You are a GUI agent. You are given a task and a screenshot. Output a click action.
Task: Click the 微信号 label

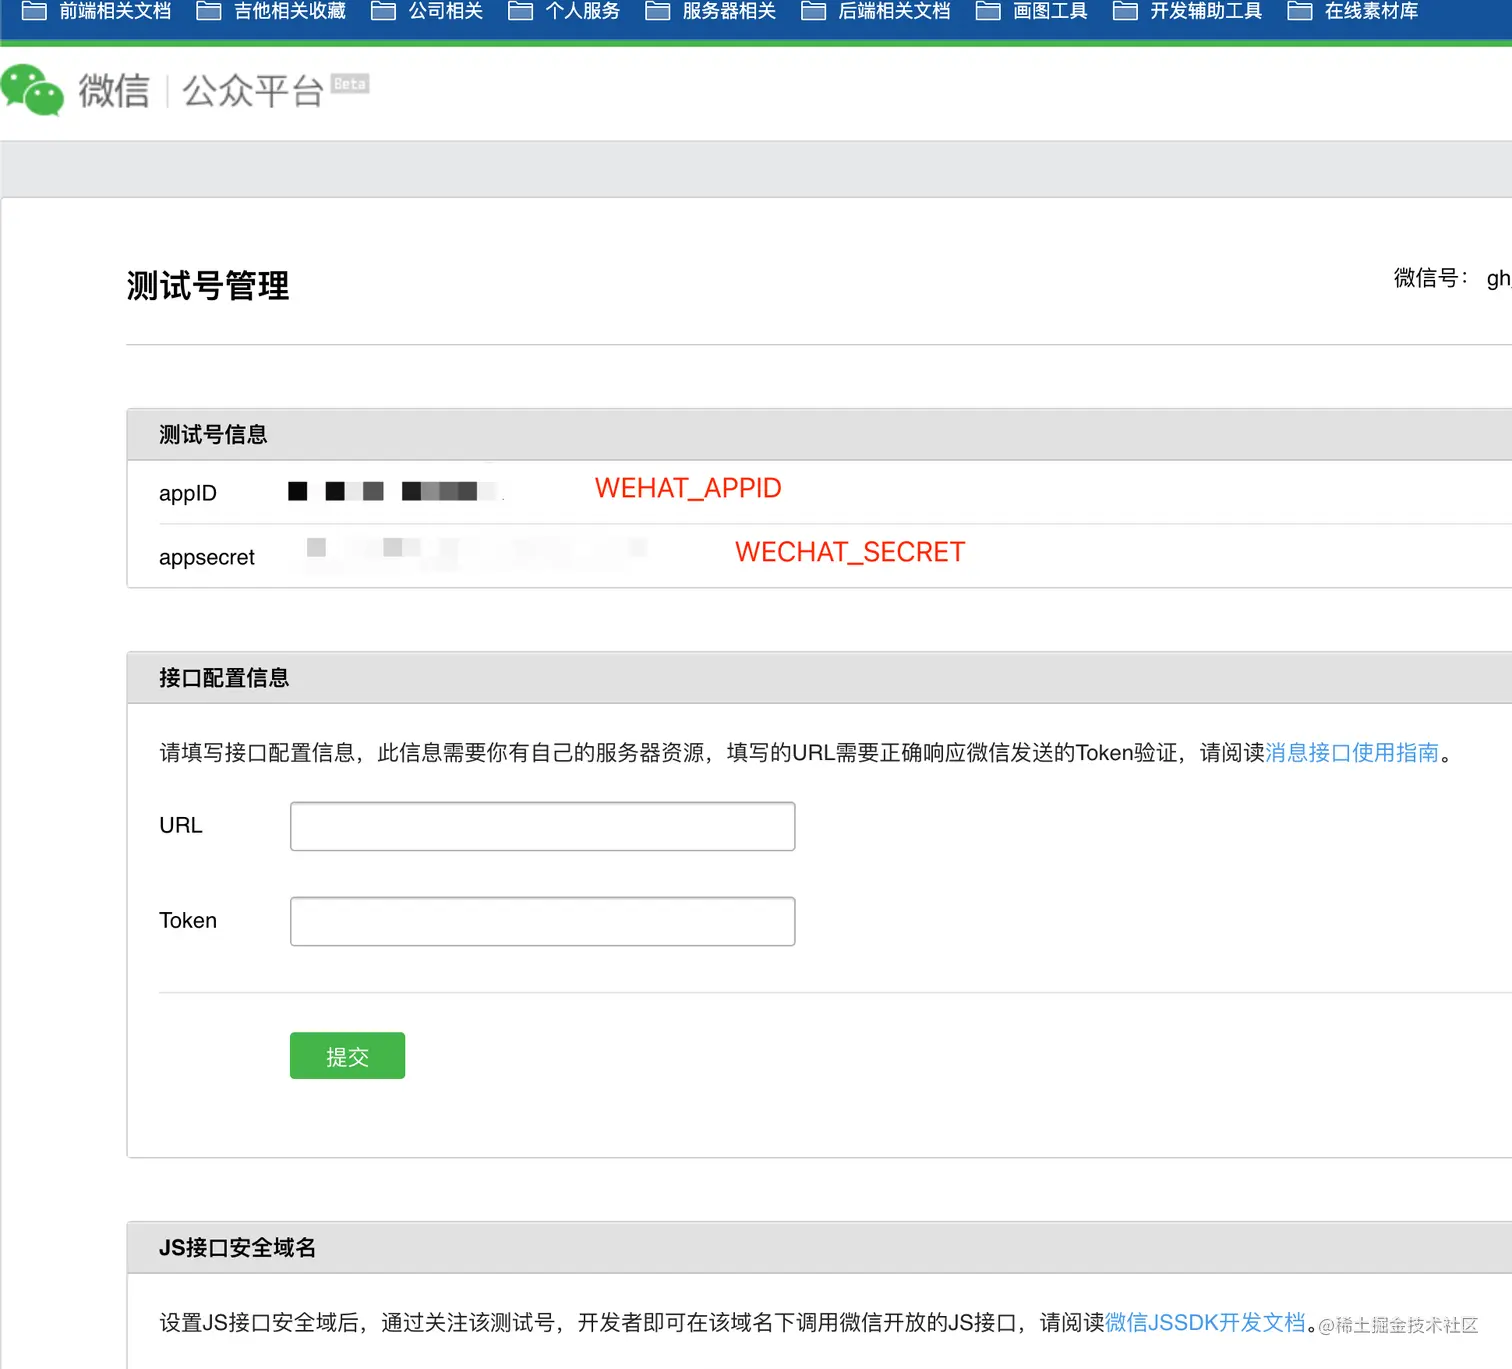(1431, 278)
